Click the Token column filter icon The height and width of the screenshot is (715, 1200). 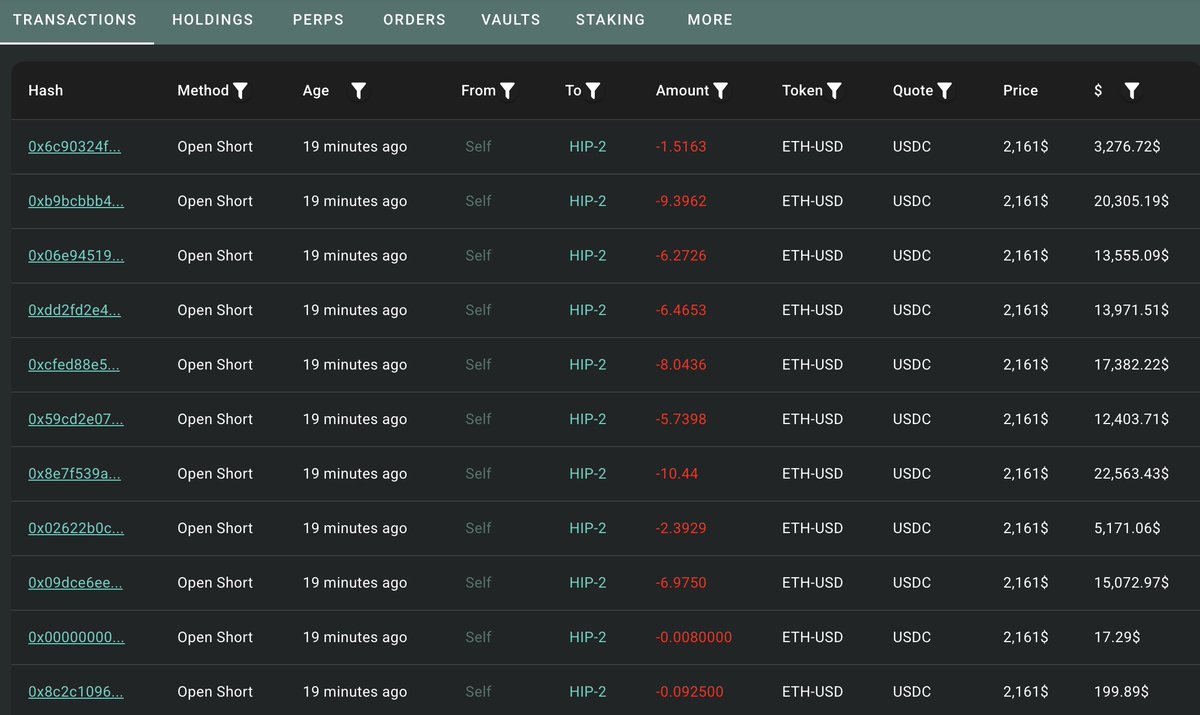click(x=835, y=91)
